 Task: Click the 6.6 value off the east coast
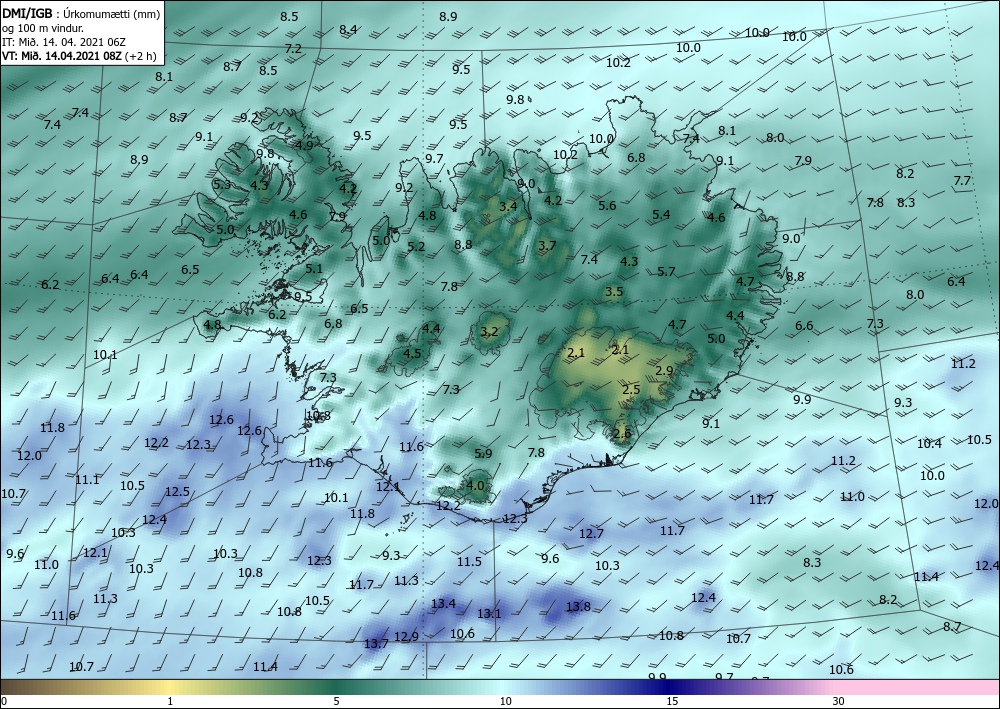click(x=804, y=326)
